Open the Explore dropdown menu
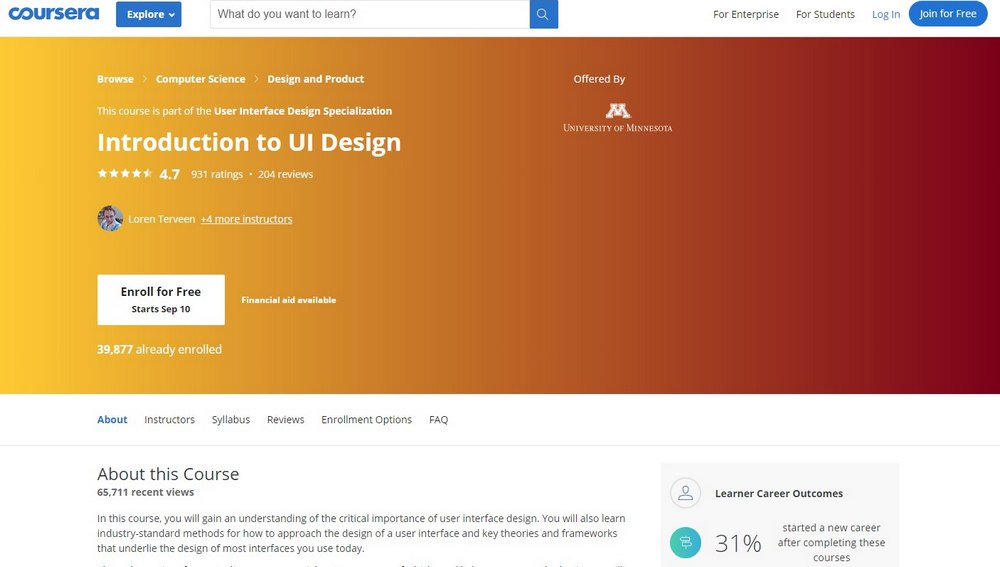Image resolution: width=1000 pixels, height=567 pixels. pos(148,14)
